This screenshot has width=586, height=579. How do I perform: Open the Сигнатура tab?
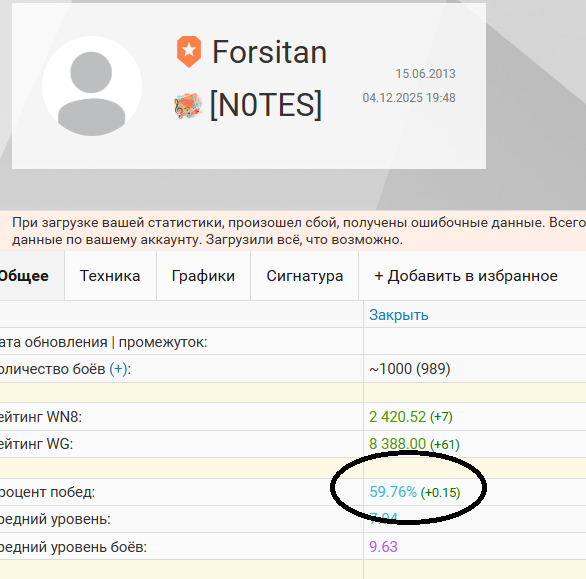click(x=305, y=276)
